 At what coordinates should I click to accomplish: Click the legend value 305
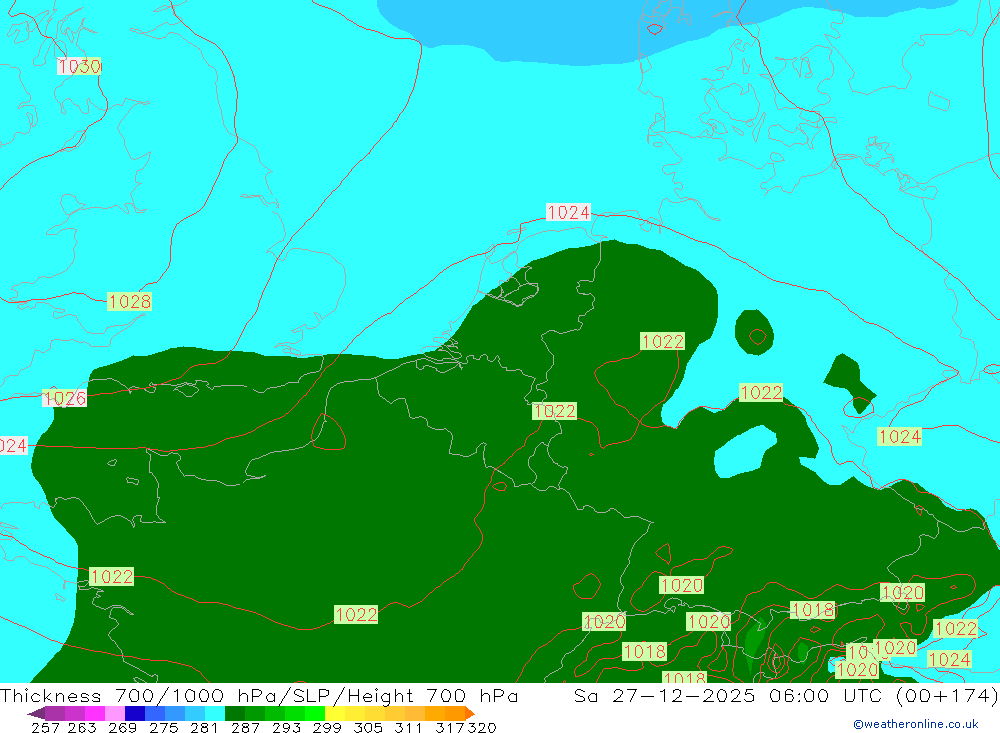coord(368,728)
